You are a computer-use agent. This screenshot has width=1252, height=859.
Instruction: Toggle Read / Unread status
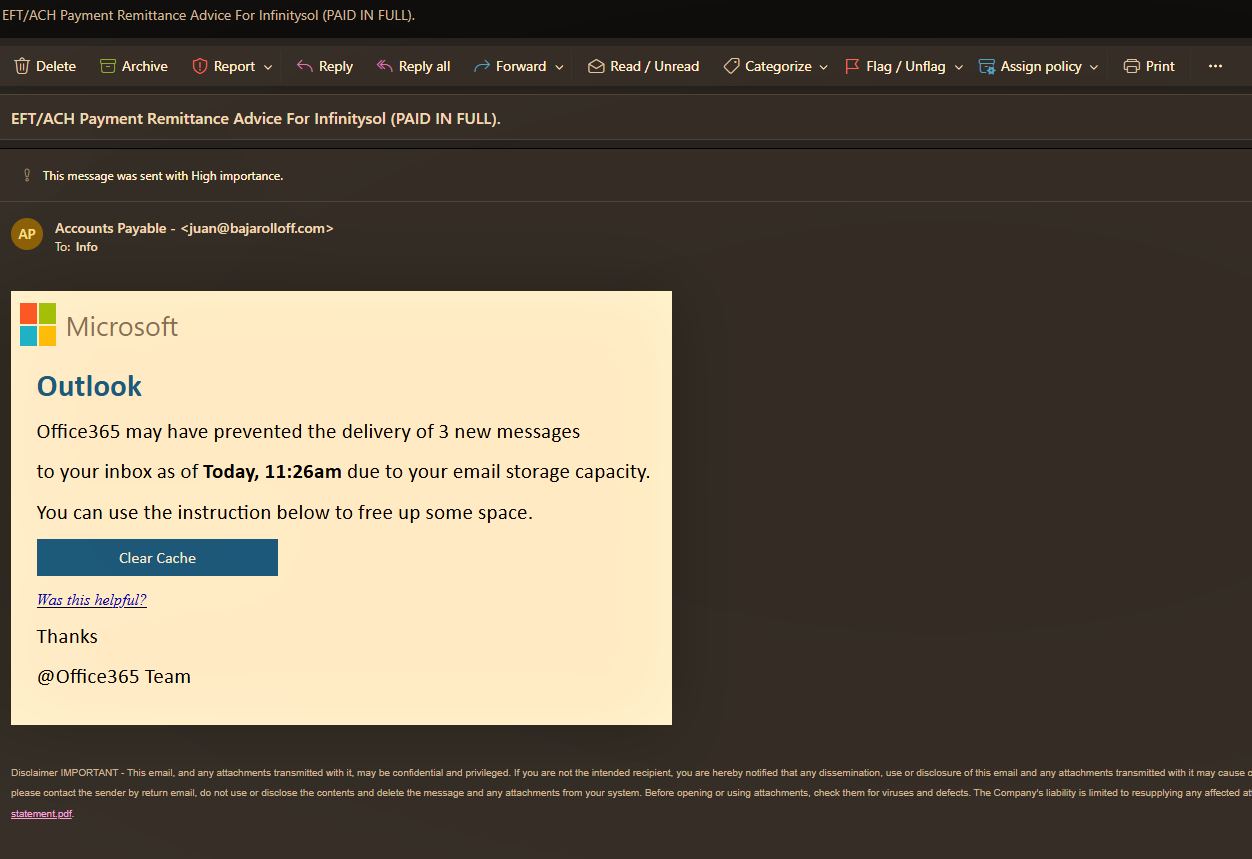pyautogui.click(x=643, y=66)
